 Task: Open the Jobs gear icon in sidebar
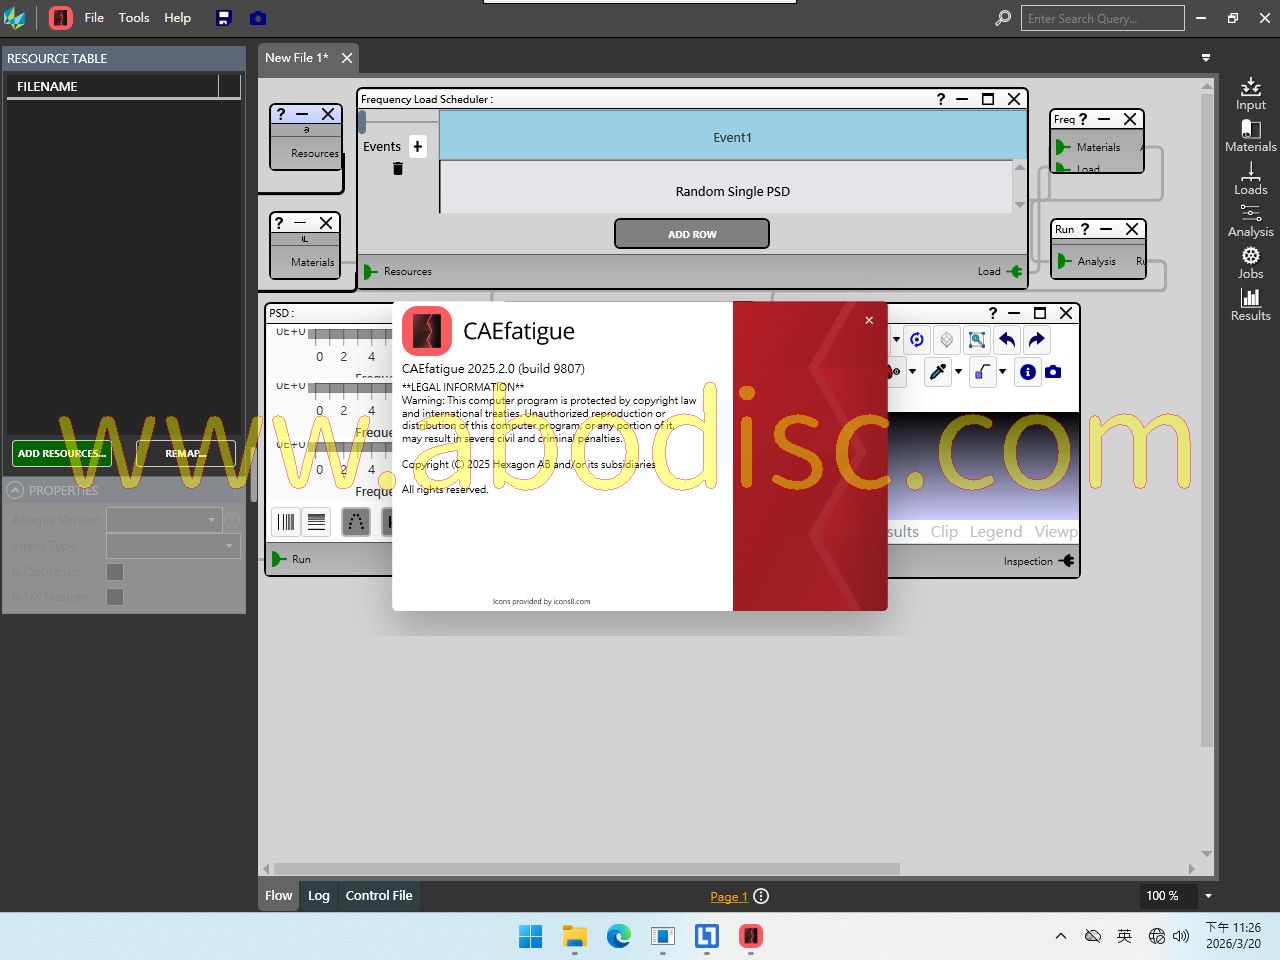[x=1250, y=263]
